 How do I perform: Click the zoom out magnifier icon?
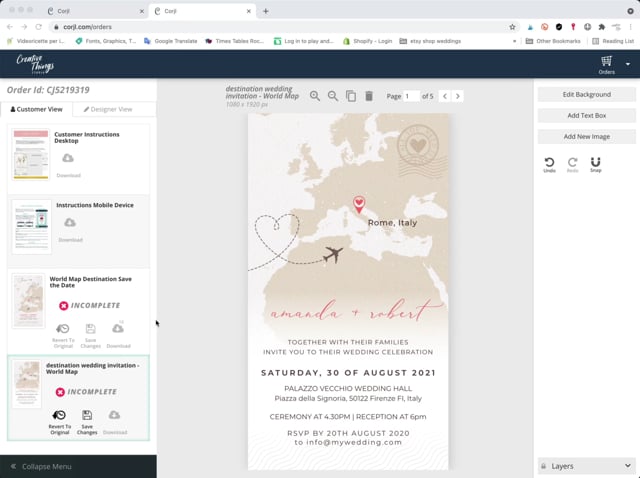pyautogui.click(x=333, y=96)
